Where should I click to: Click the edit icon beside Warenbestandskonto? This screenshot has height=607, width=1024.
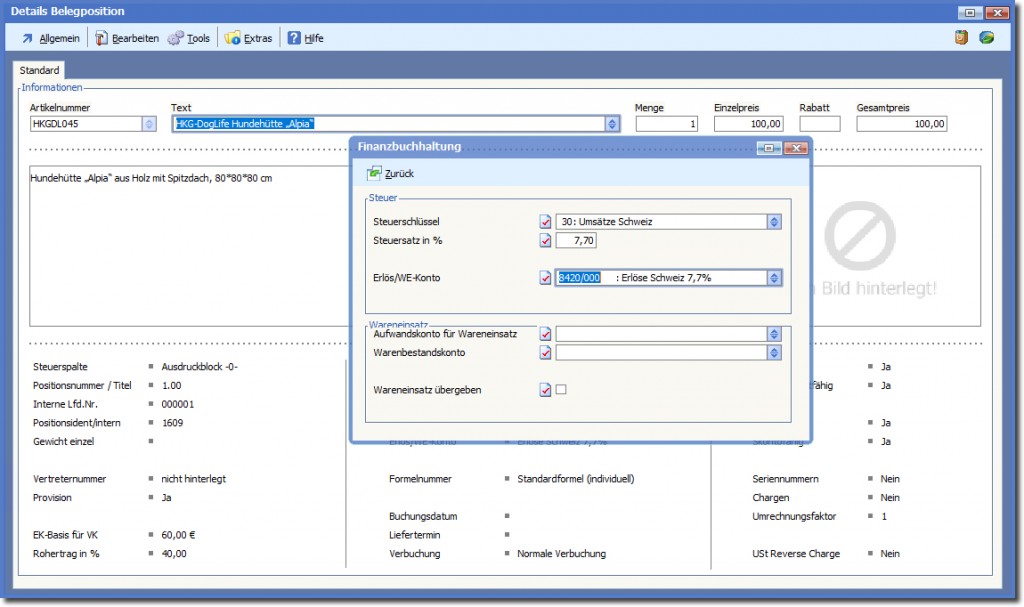545,353
